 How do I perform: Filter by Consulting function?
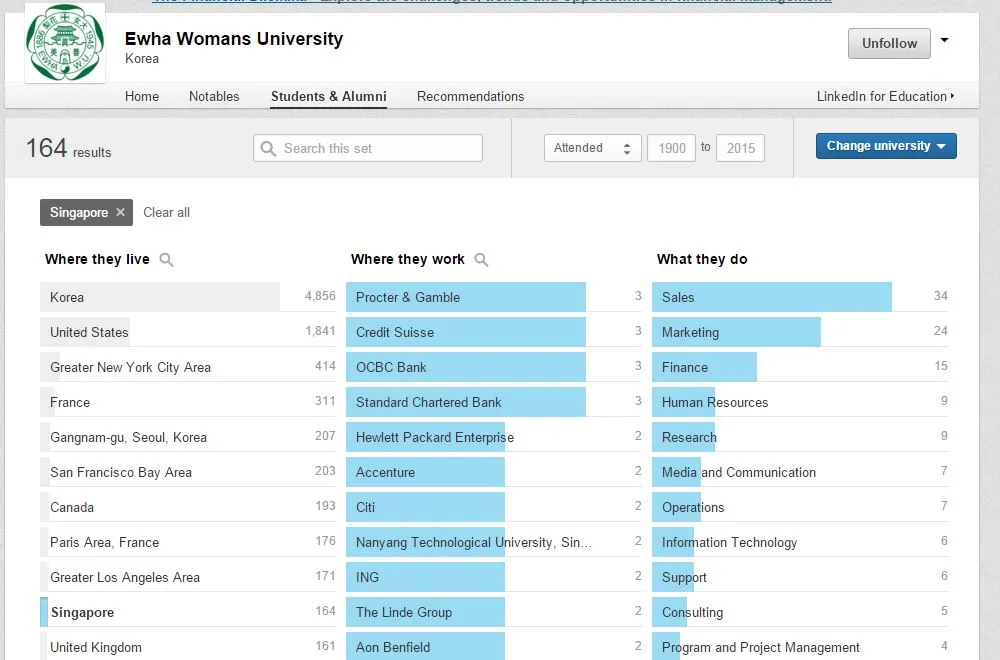(800, 612)
